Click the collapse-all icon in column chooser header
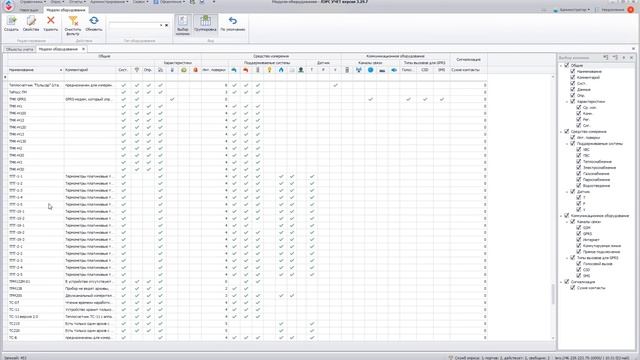 pos(615,58)
